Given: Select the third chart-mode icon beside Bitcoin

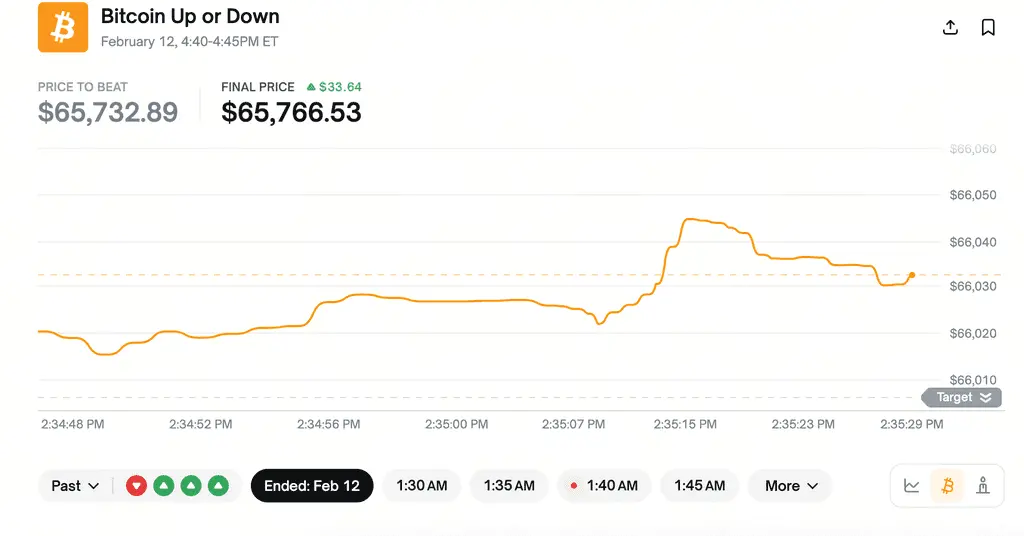Looking at the screenshot, I should 983,486.
